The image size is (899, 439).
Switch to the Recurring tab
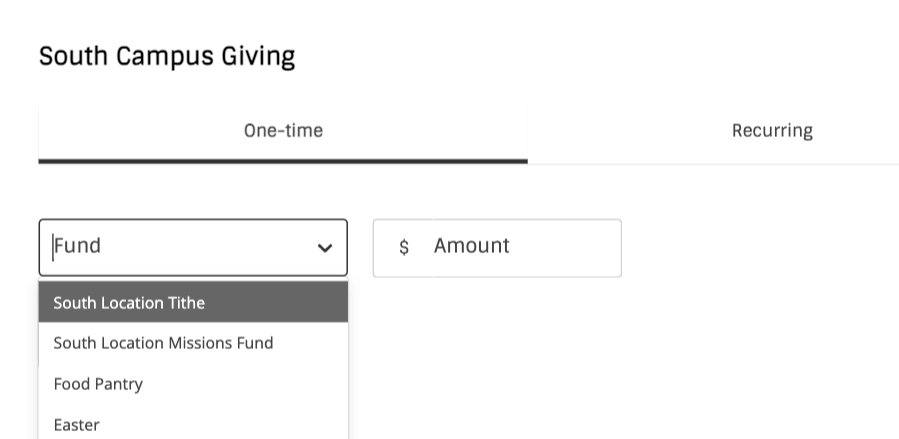click(771, 131)
